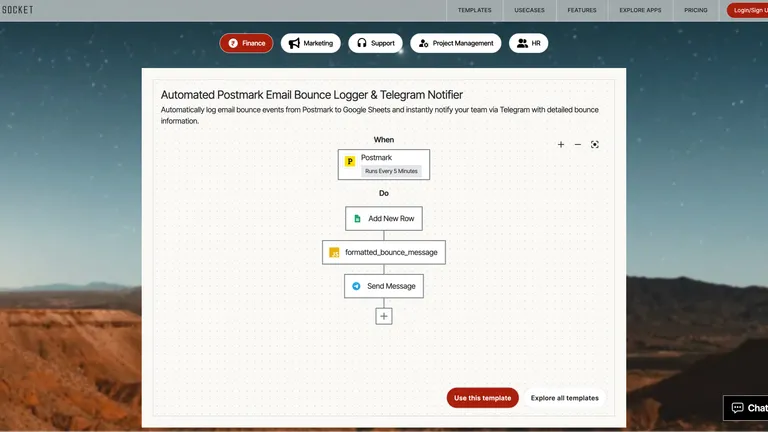The width and height of the screenshot is (768, 432).
Task: Open the formatted_bounce_message step
Action: coord(384,252)
